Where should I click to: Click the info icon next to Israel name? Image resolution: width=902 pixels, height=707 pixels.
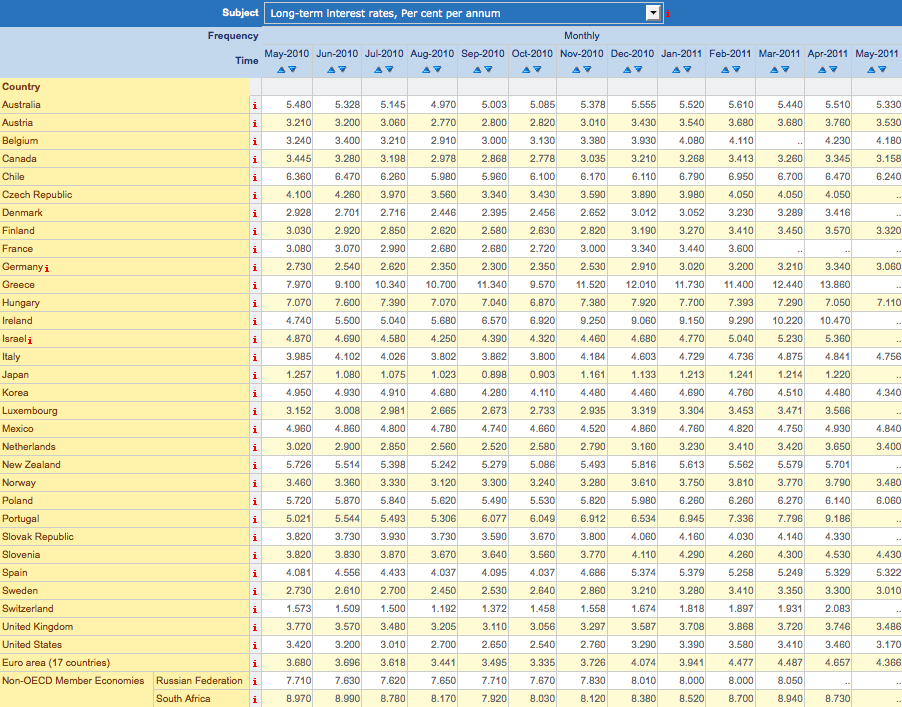tap(32, 340)
